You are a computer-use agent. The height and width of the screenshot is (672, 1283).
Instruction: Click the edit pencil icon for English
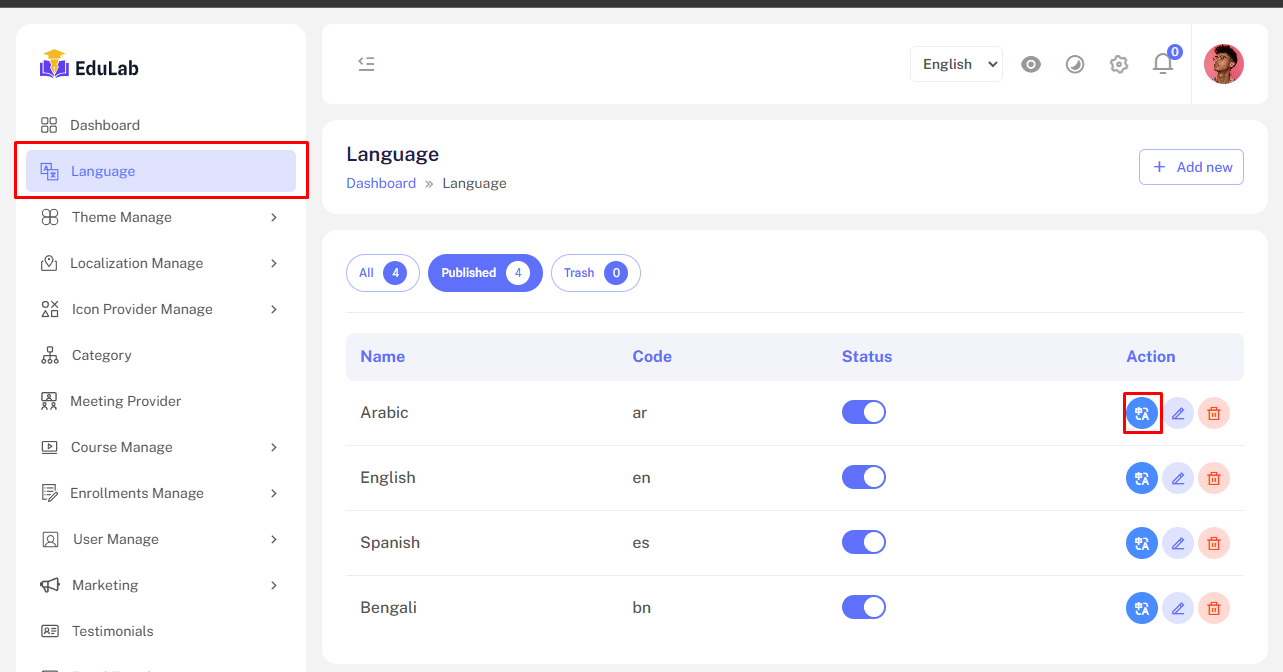click(x=1178, y=478)
